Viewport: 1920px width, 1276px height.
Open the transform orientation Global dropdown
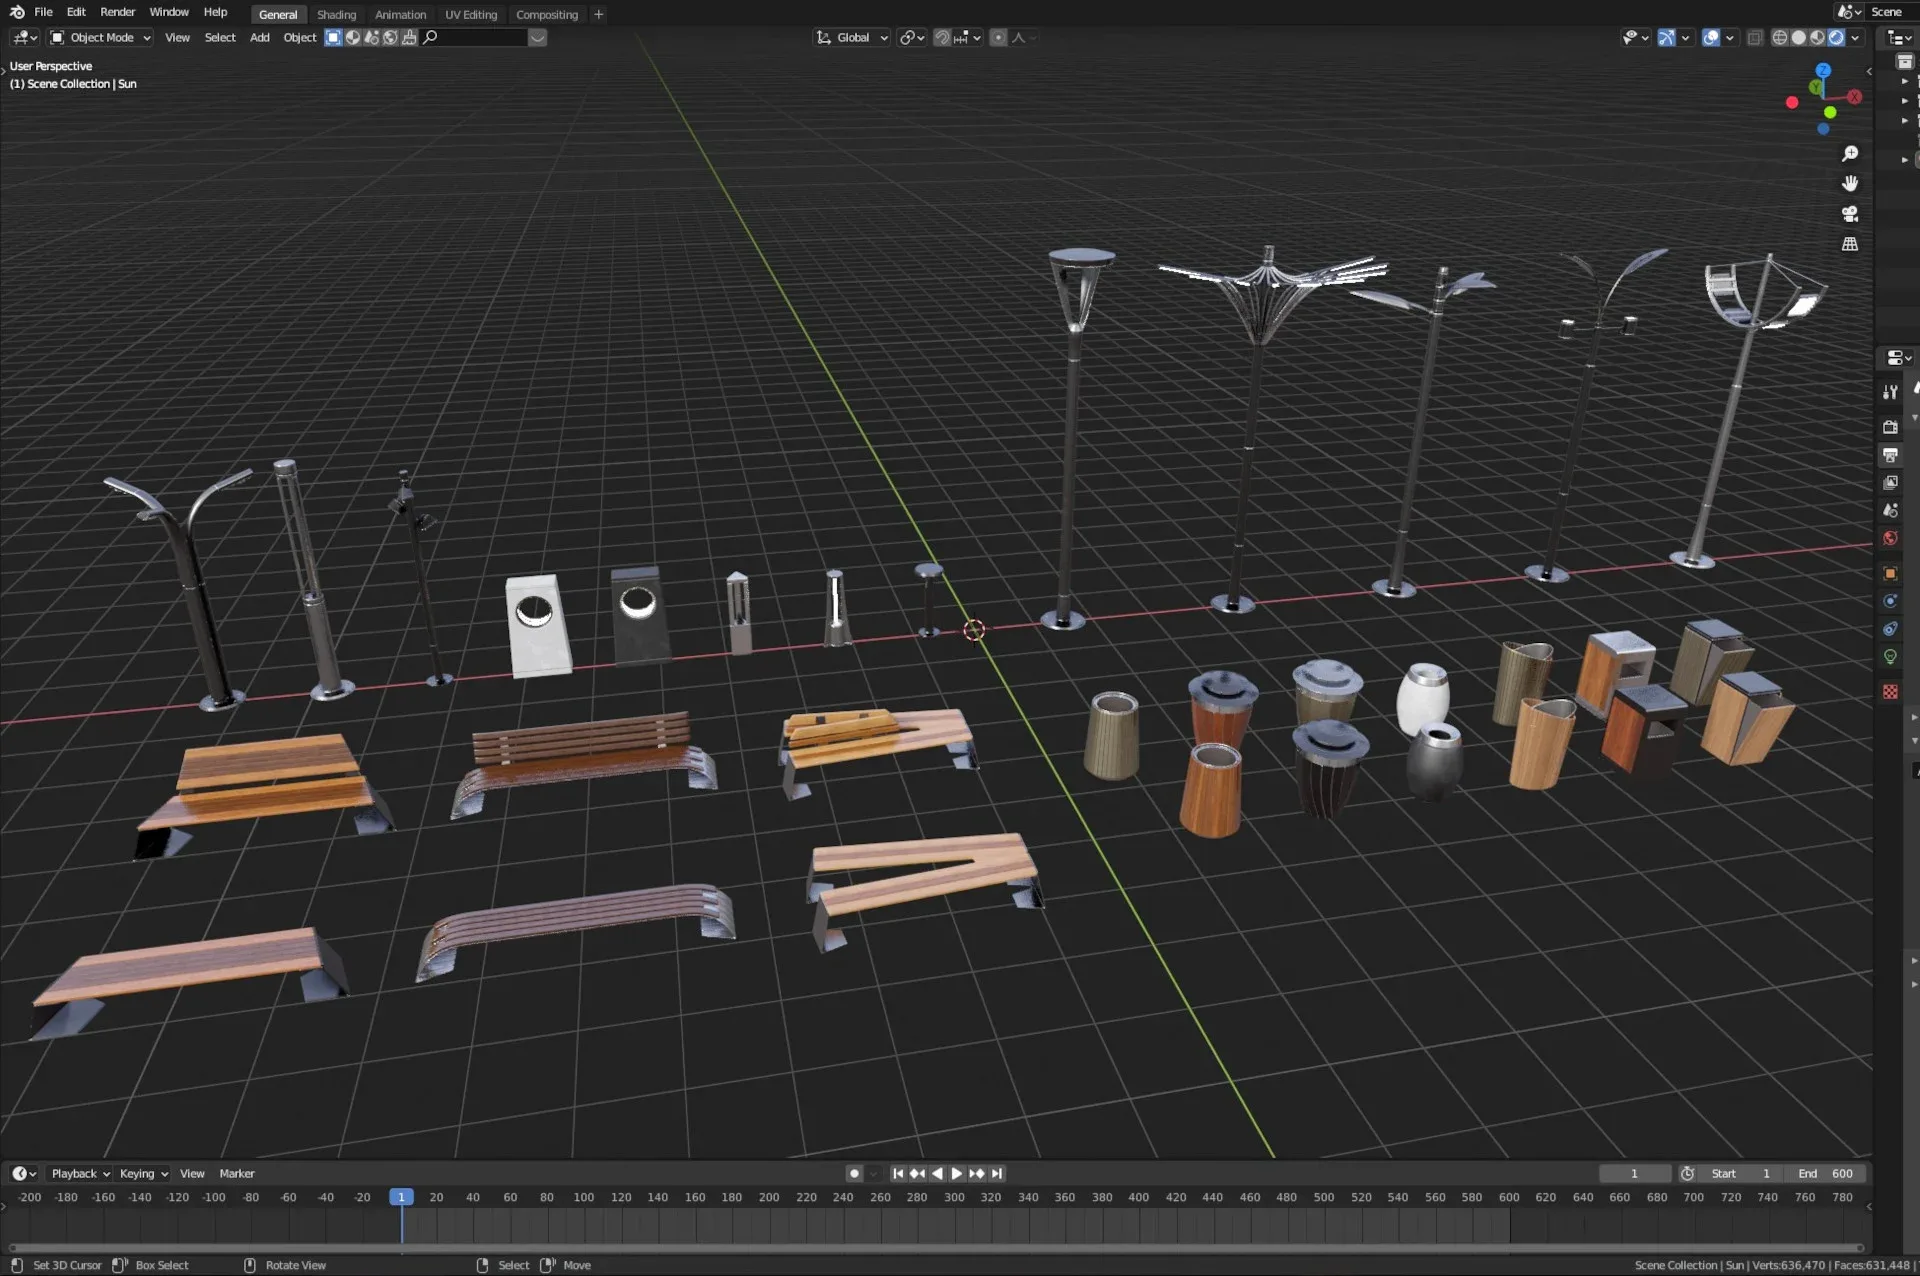(855, 37)
